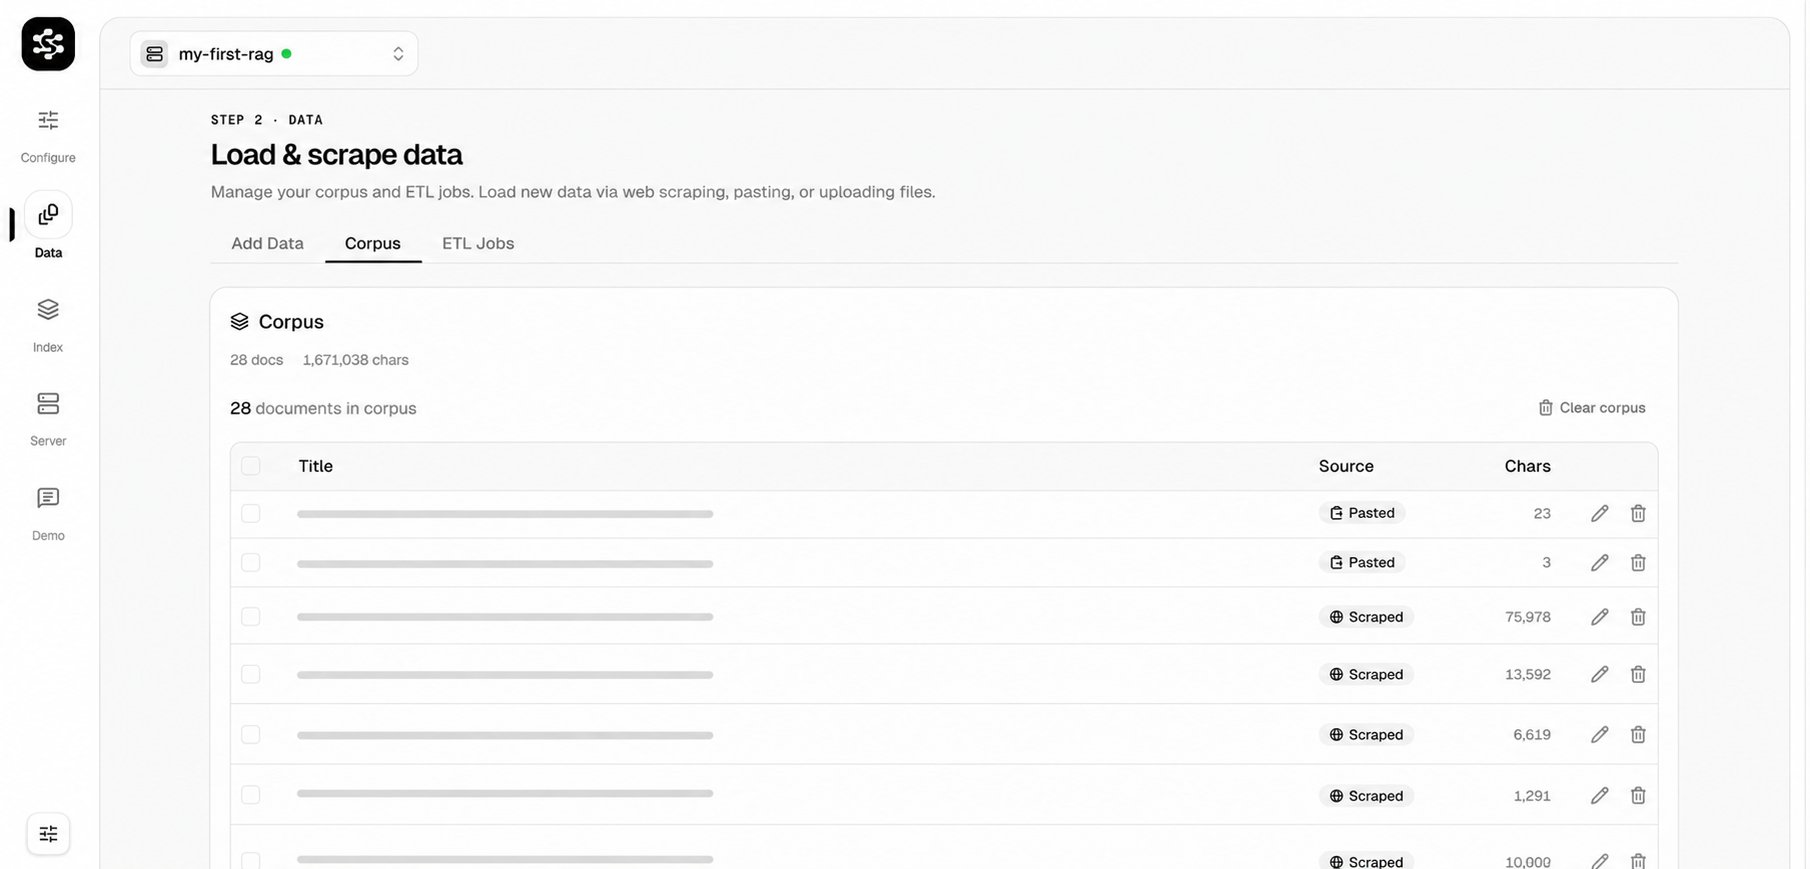
Task: Click the Scraped badge in 6,619 row
Action: pos(1366,734)
